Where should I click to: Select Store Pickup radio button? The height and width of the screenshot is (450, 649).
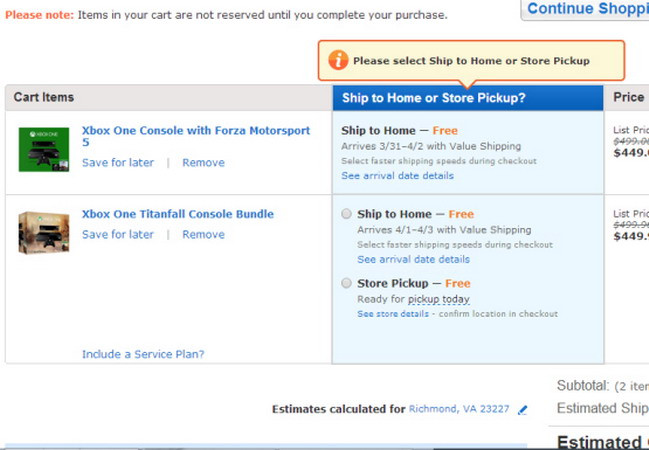(x=346, y=283)
